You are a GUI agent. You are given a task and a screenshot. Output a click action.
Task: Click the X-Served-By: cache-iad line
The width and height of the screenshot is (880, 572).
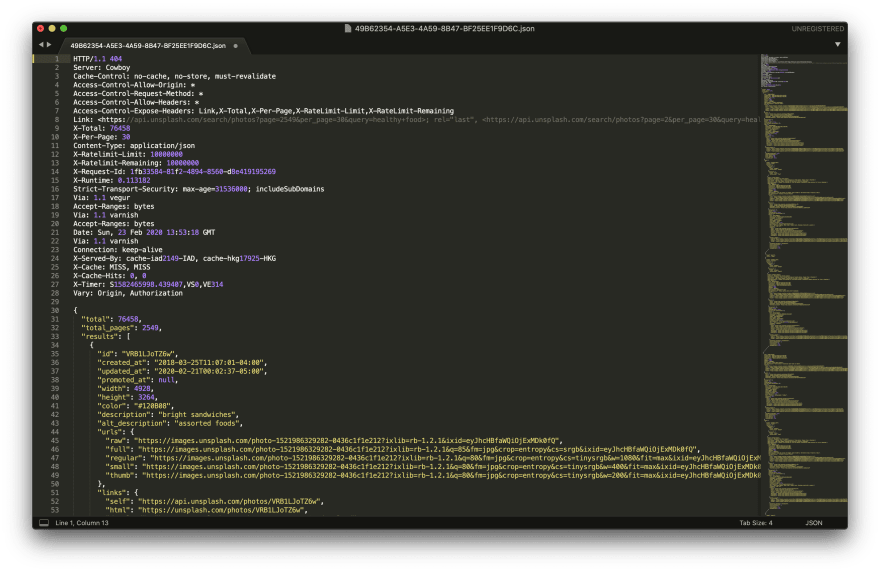[175, 259]
